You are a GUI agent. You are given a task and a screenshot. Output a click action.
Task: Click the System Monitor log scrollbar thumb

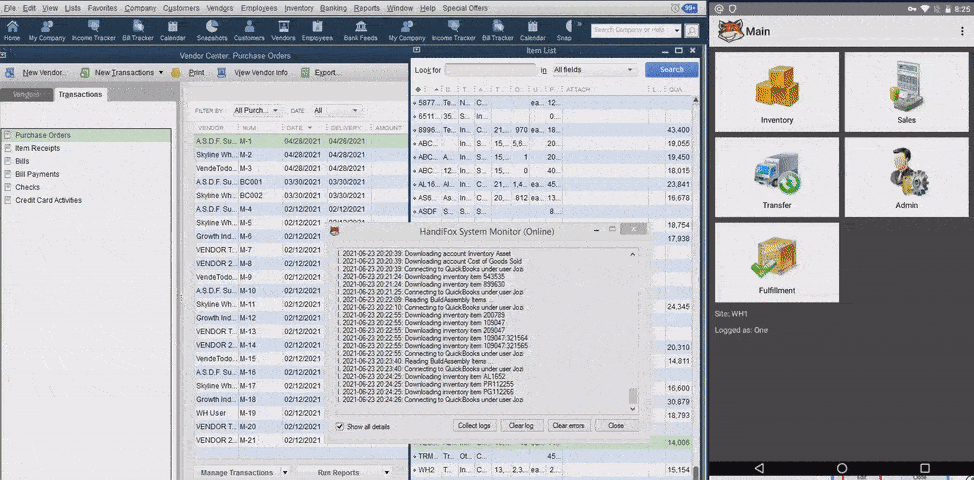(633, 396)
